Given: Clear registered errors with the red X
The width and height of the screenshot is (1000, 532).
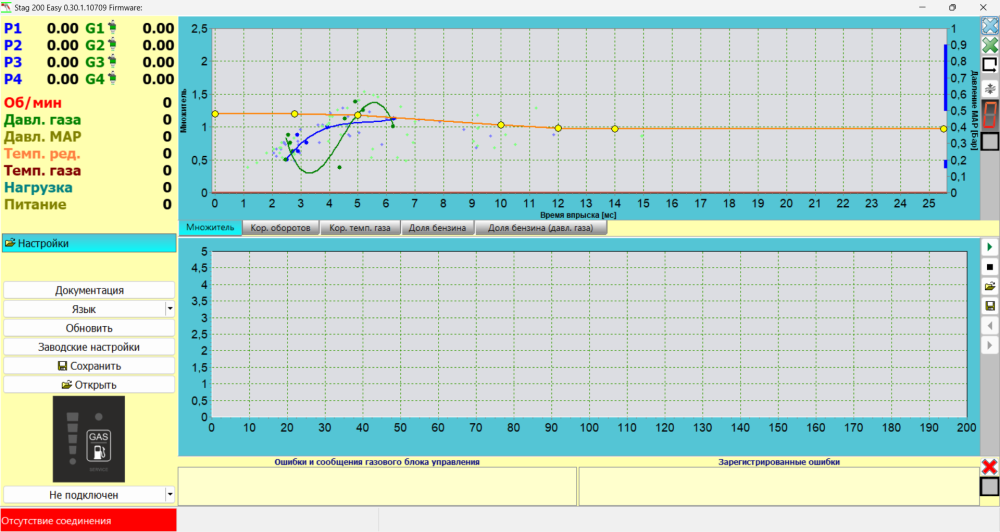Looking at the screenshot, I should 990,466.
